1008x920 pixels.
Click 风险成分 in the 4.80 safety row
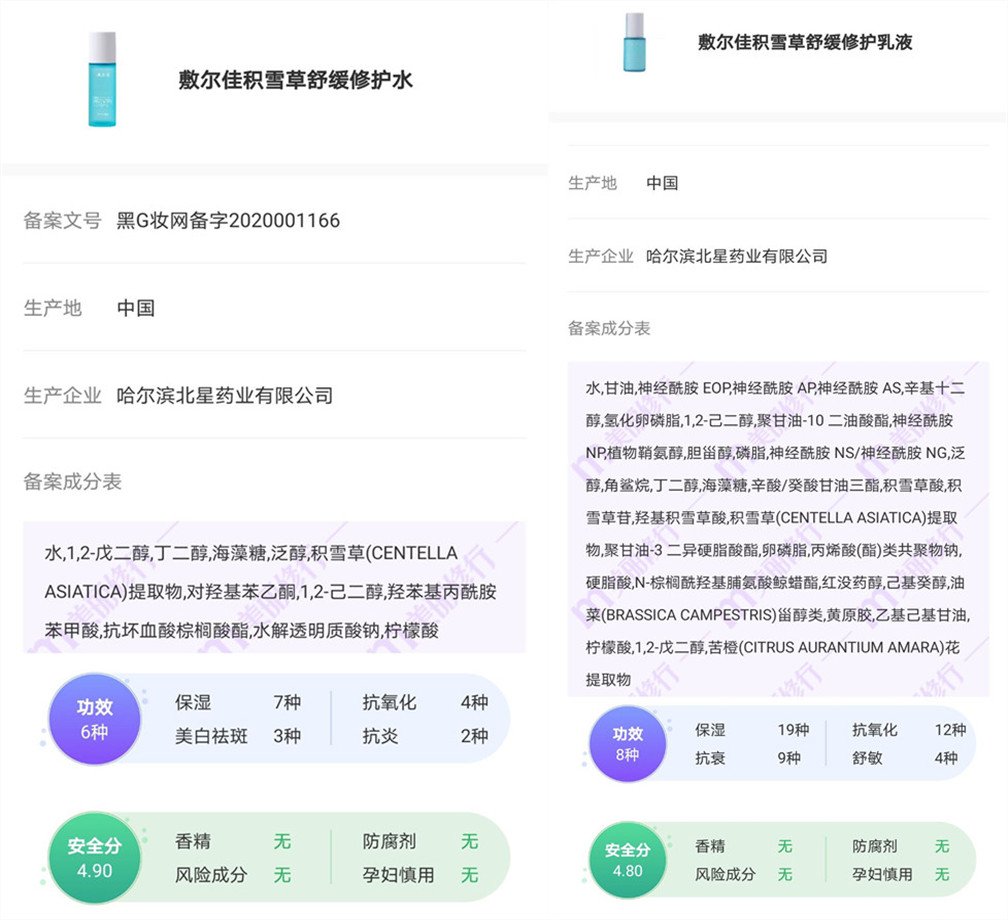[725, 874]
